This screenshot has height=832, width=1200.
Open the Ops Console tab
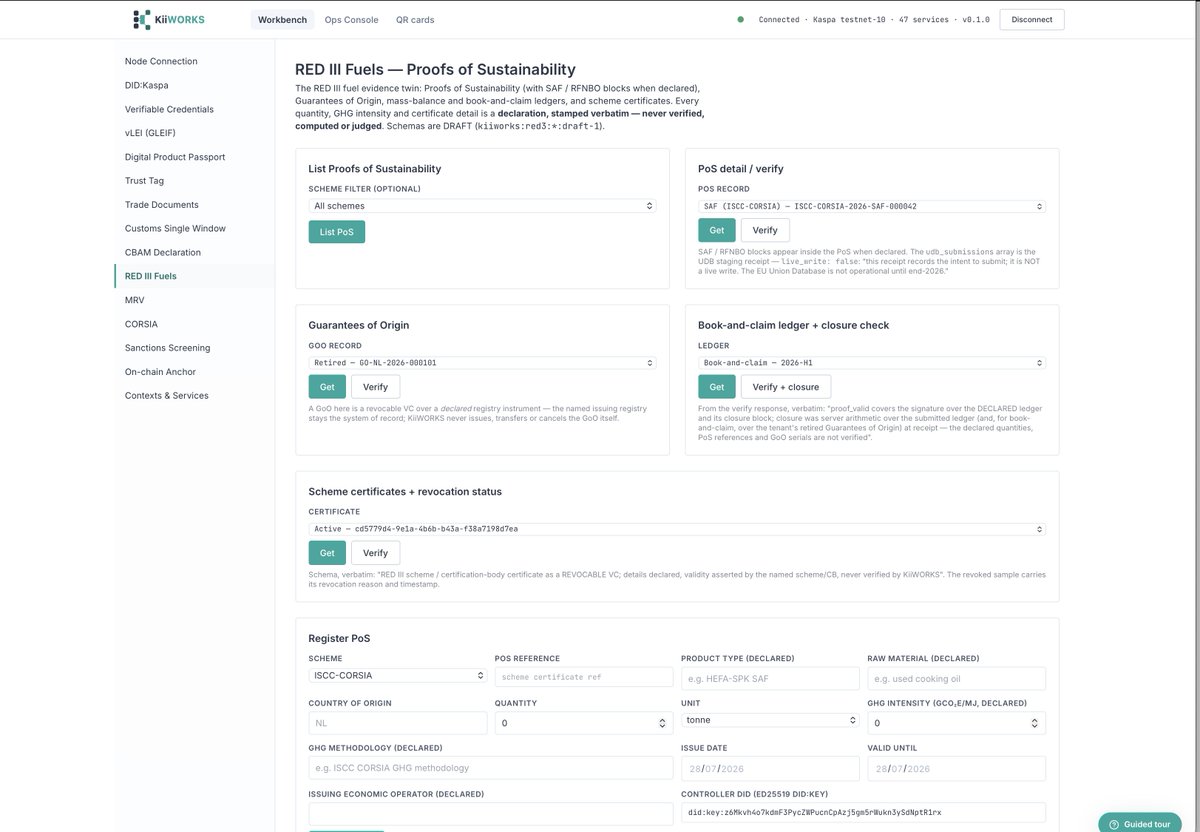pyautogui.click(x=352, y=20)
